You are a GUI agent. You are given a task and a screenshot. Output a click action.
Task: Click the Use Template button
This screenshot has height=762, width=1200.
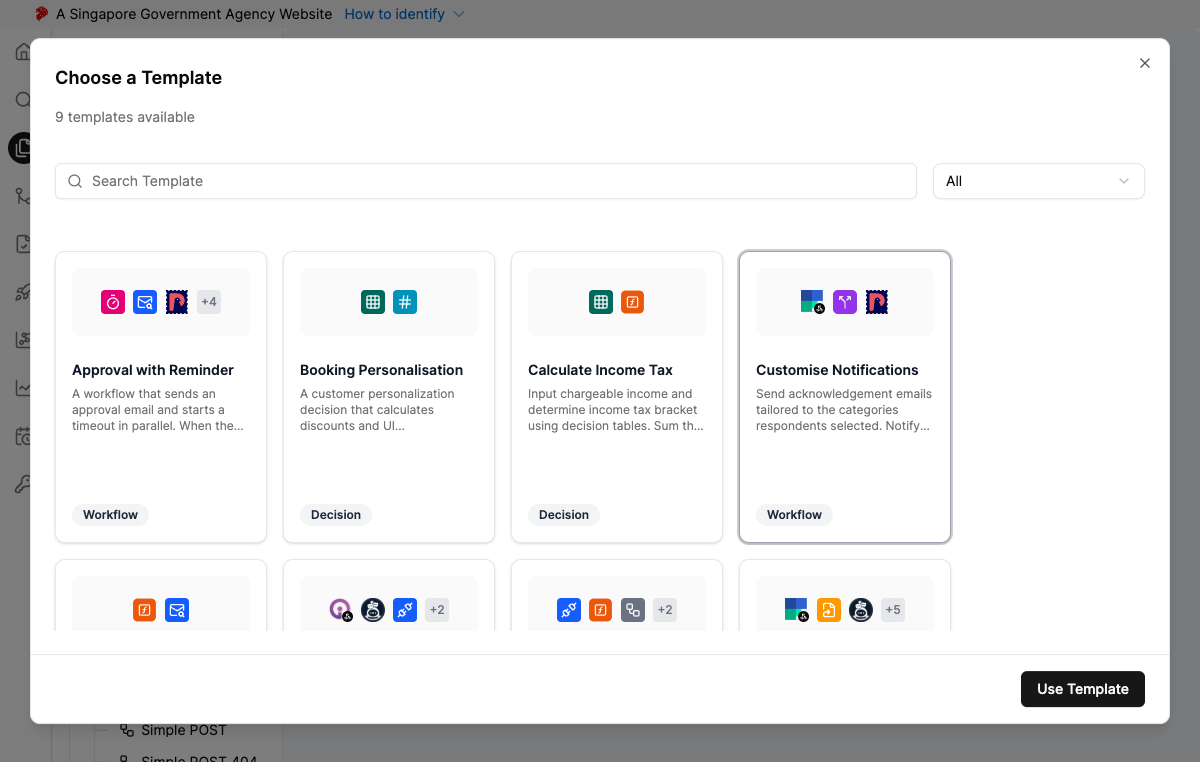point(1083,689)
